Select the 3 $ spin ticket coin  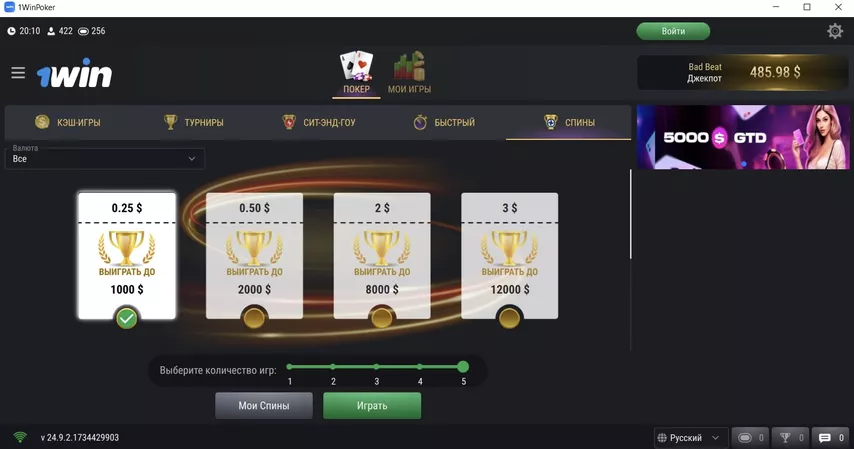[509, 318]
